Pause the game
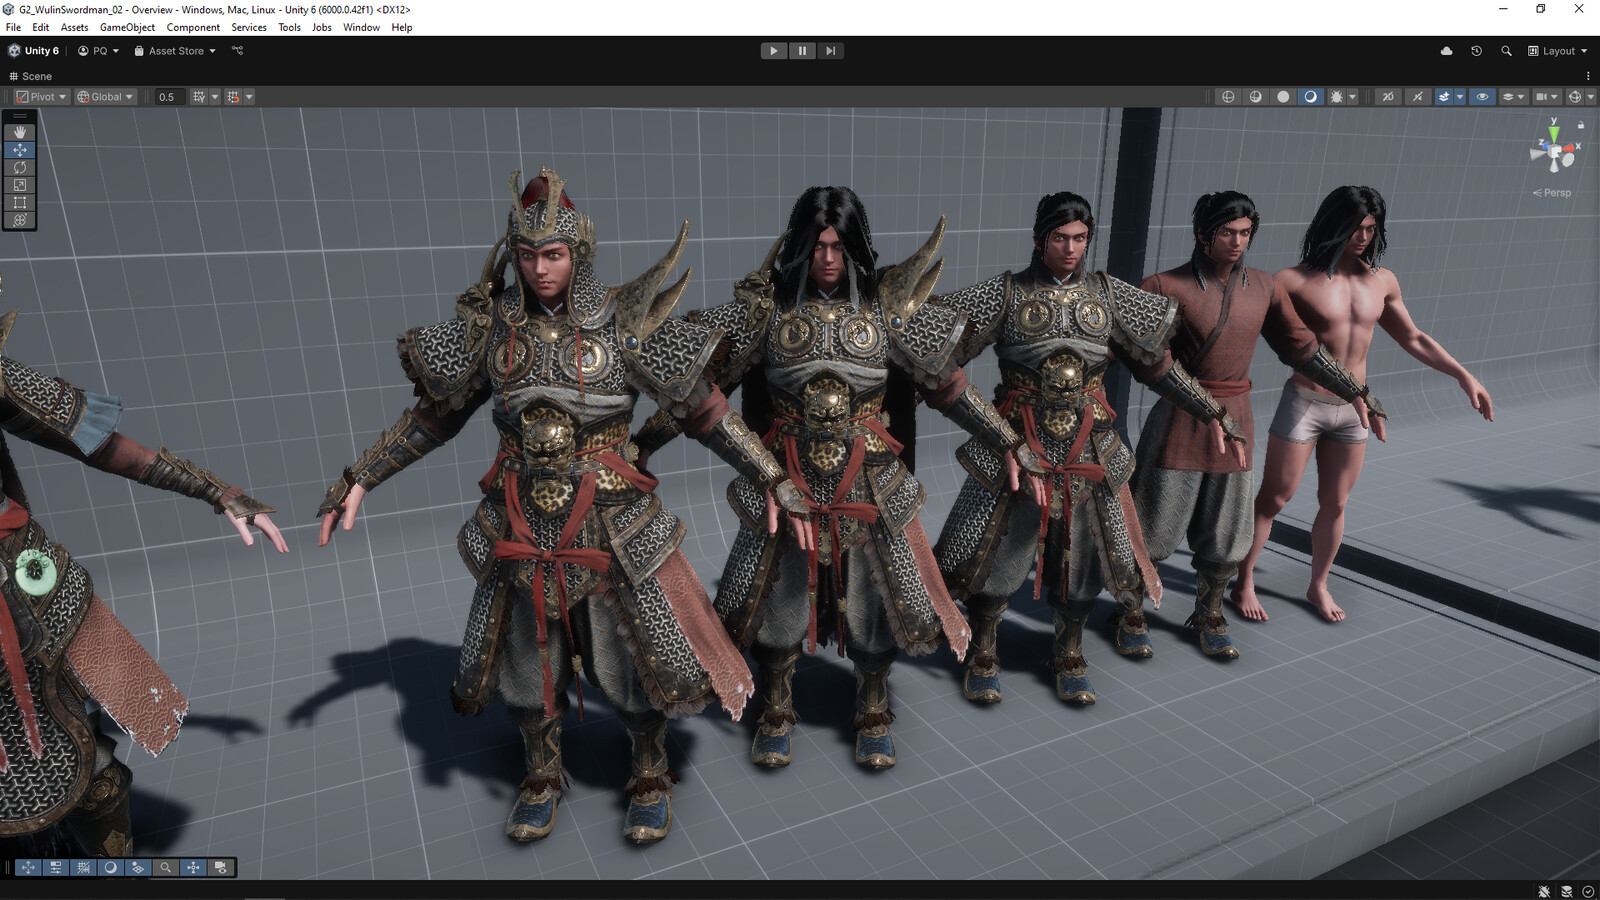 click(802, 51)
